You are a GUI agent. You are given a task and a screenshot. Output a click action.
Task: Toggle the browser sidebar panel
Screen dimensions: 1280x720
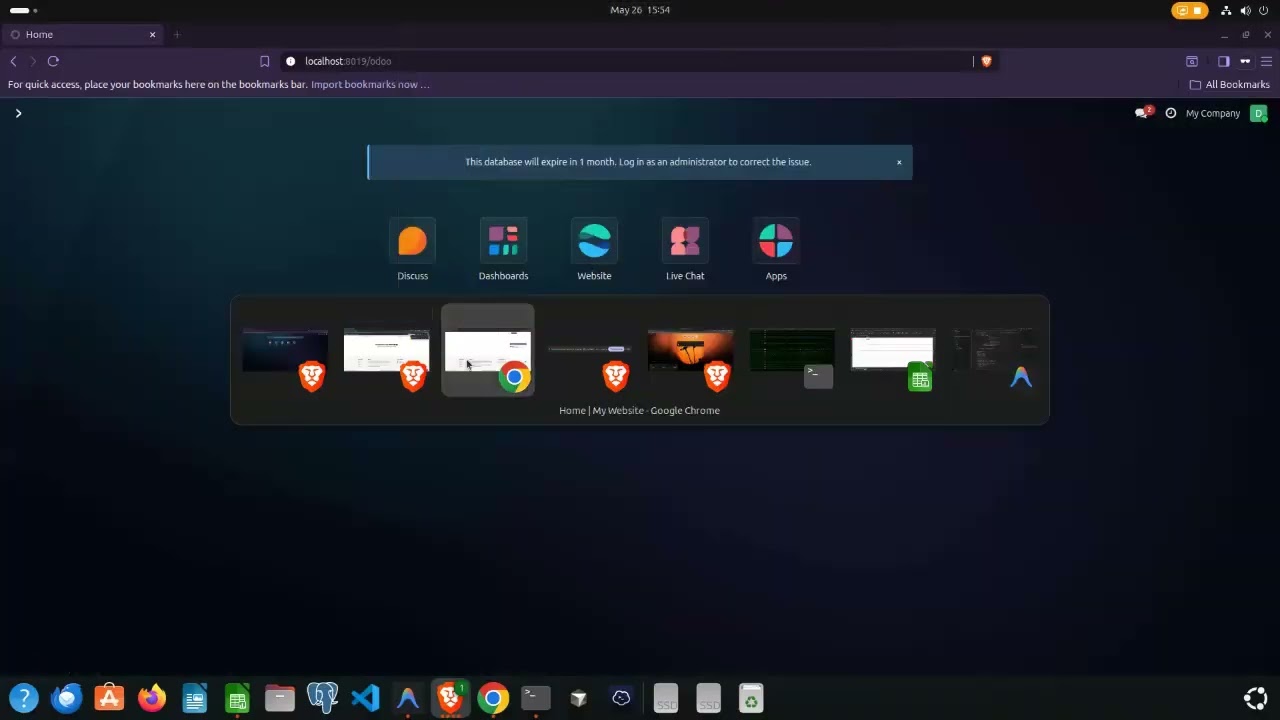1223,61
